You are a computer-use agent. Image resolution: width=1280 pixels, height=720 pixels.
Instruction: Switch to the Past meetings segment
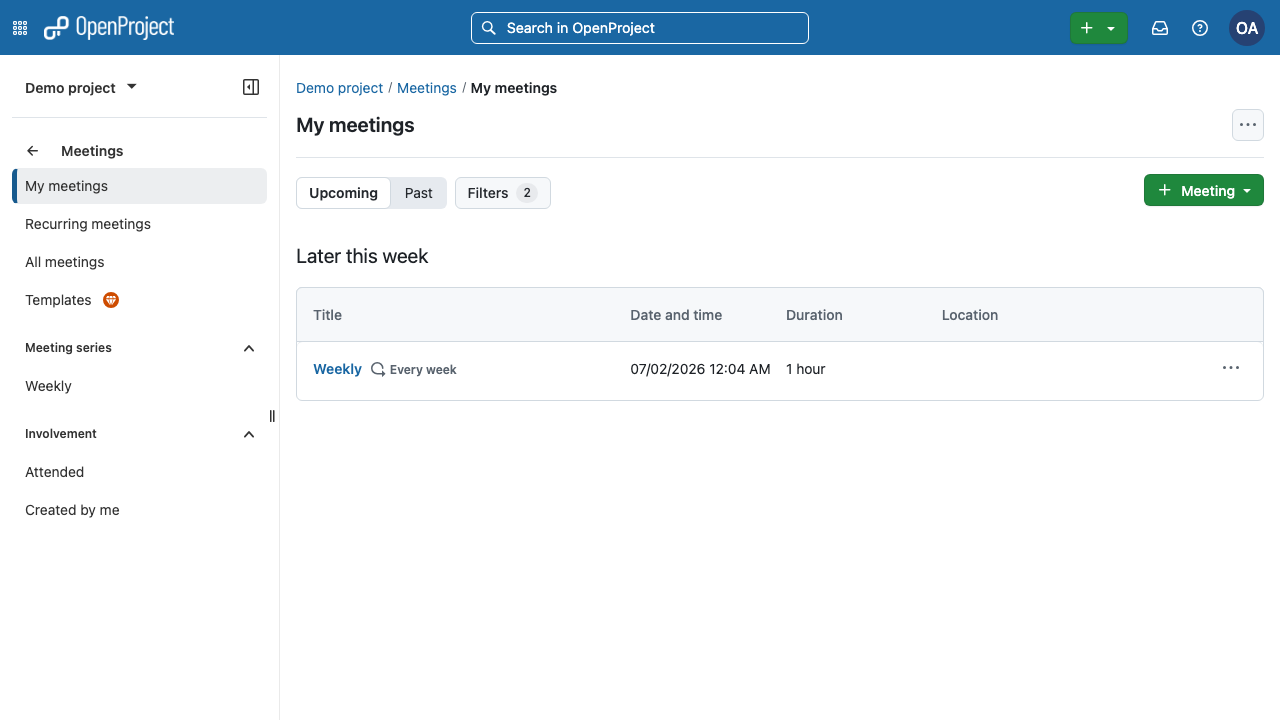pyautogui.click(x=419, y=193)
